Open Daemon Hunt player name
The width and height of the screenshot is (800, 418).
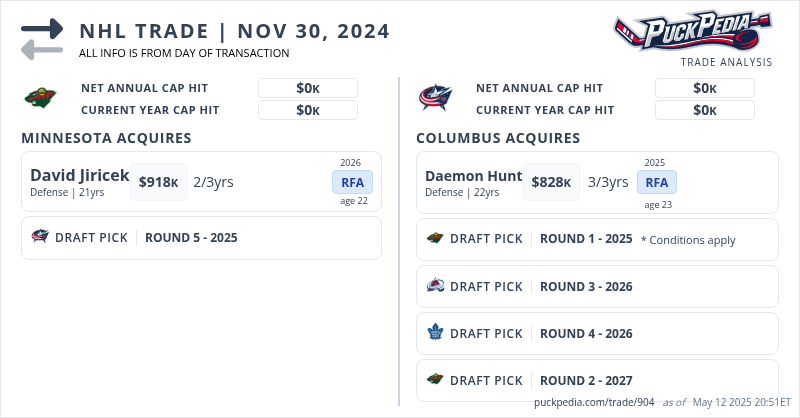tap(473, 176)
